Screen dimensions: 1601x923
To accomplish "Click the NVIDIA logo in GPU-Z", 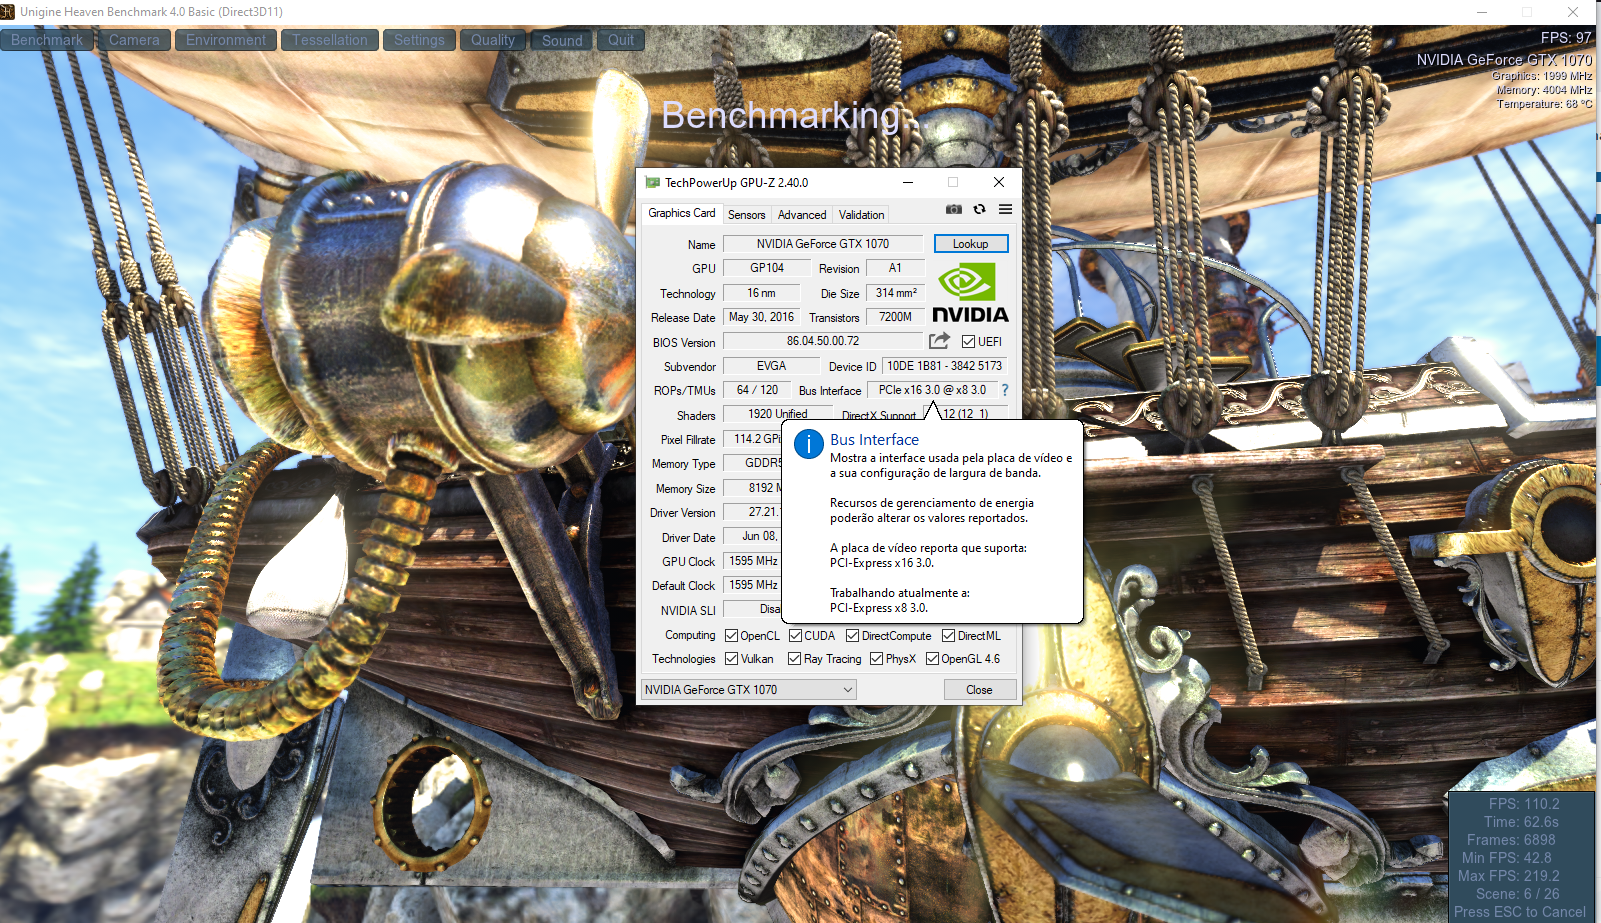I will pyautogui.click(x=970, y=292).
